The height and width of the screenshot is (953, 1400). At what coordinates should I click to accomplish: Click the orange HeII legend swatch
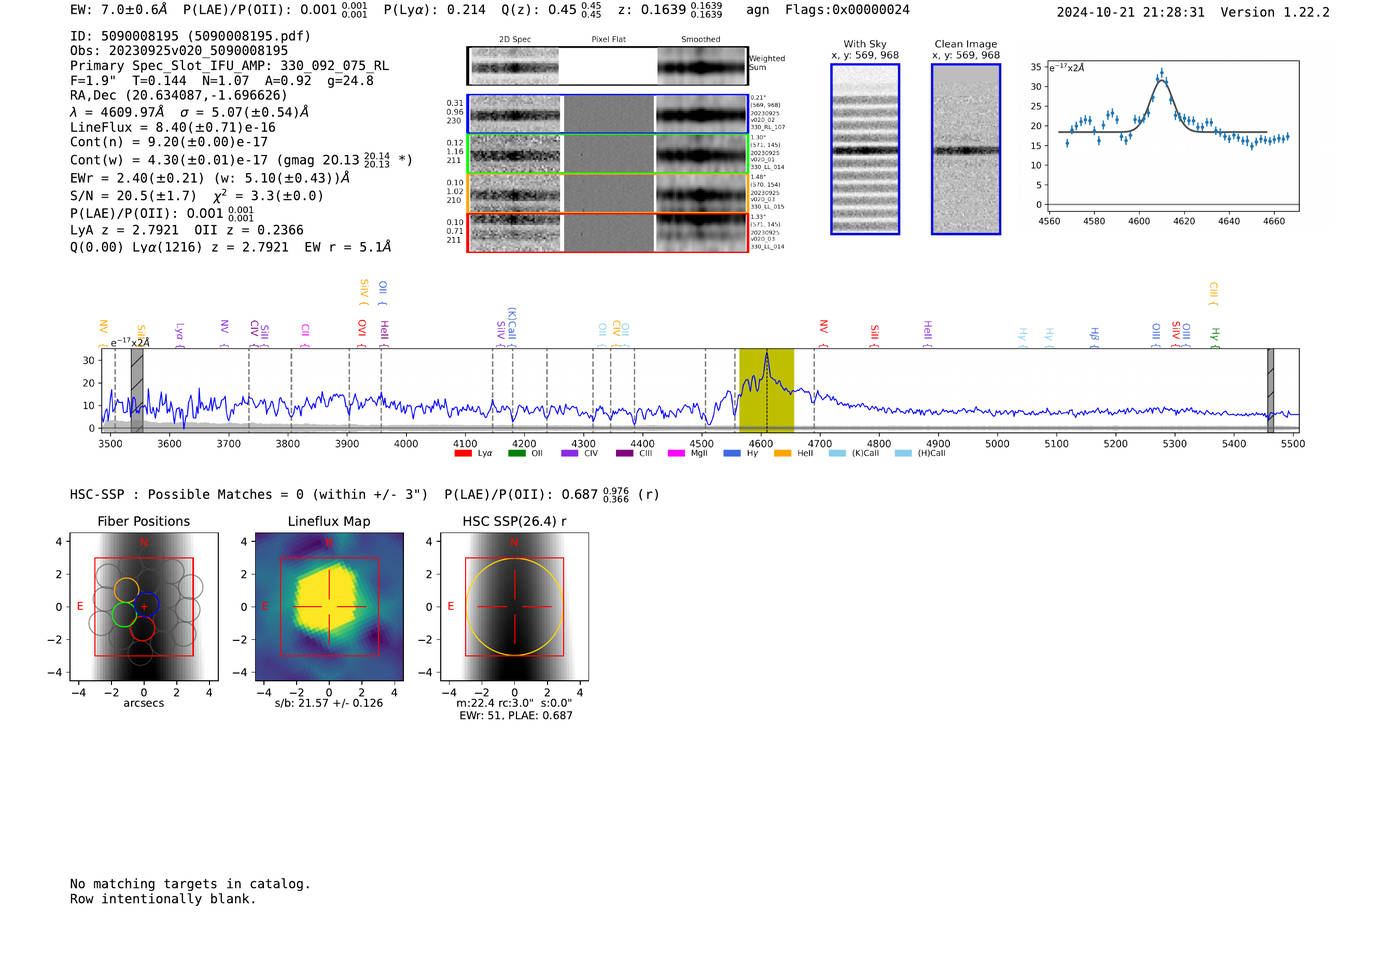[782, 453]
